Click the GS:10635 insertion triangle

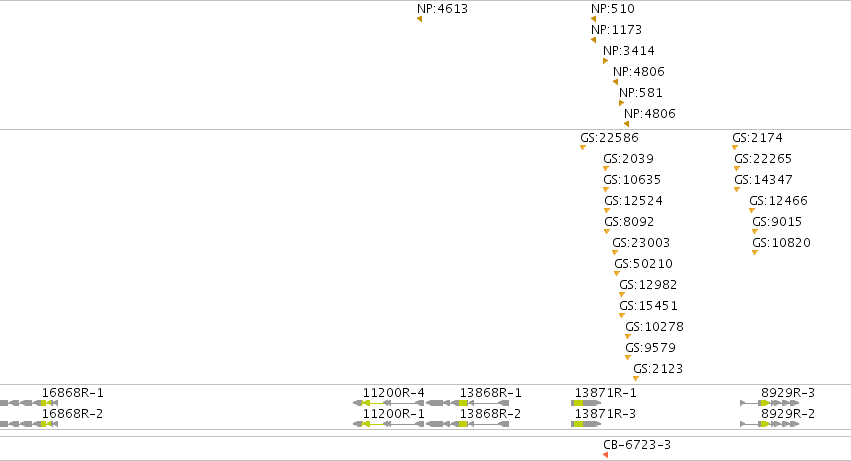pos(606,190)
